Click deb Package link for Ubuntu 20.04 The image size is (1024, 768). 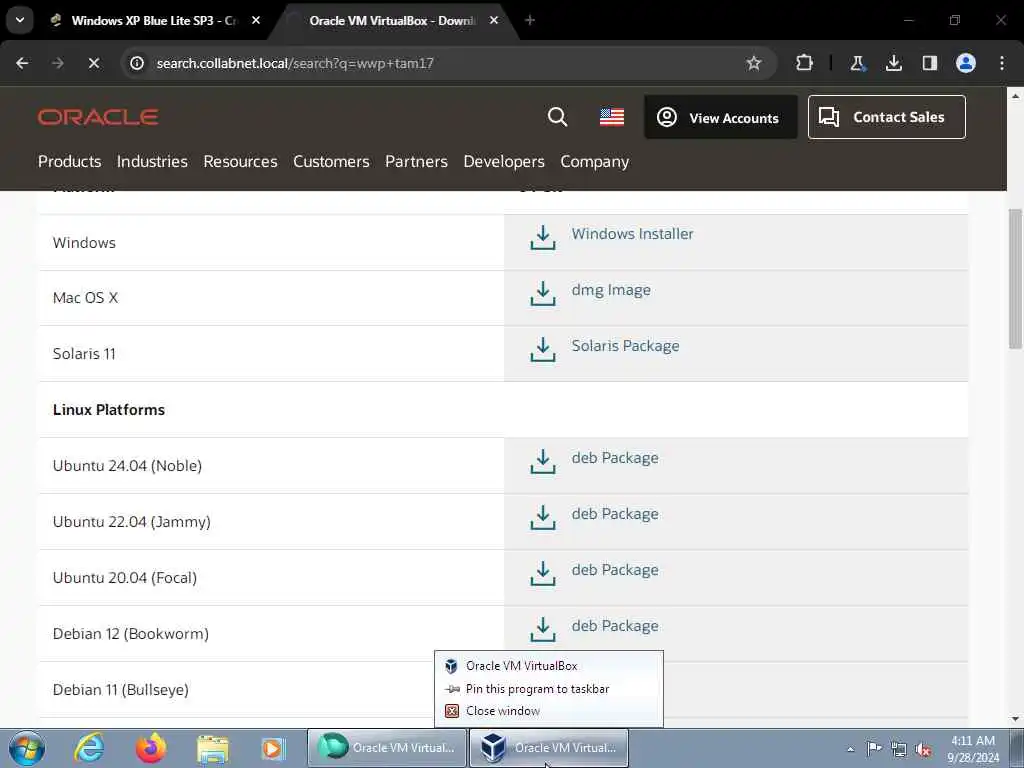tap(615, 569)
